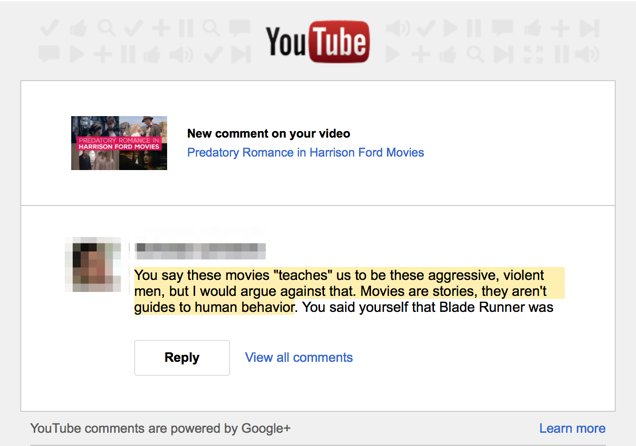Click the New comment on your video heading
The width and height of the screenshot is (636, 446).
[x=269, y=133]
